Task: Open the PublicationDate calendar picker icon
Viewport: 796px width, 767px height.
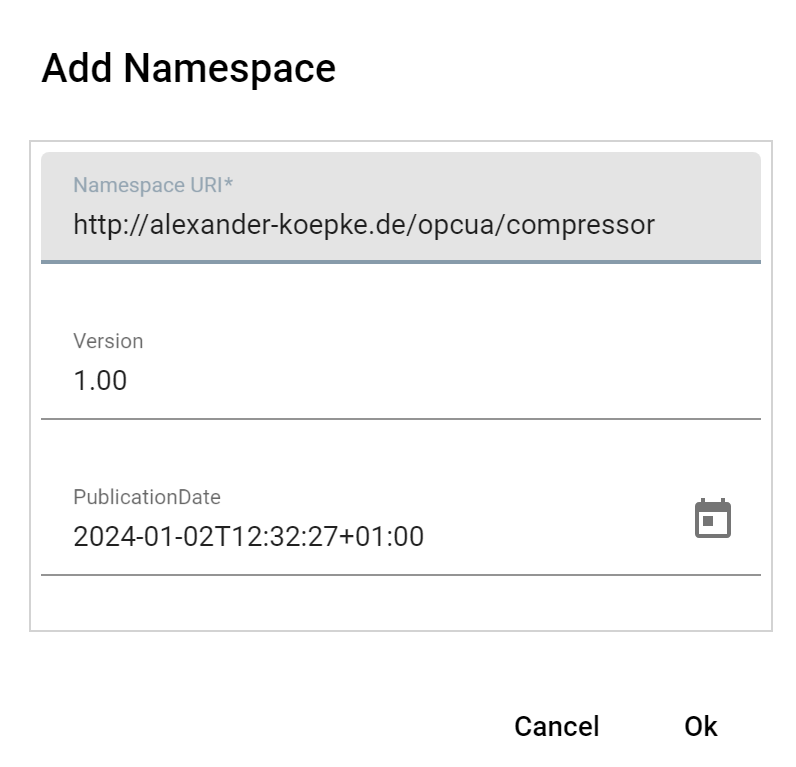Action: pos(712,518)
